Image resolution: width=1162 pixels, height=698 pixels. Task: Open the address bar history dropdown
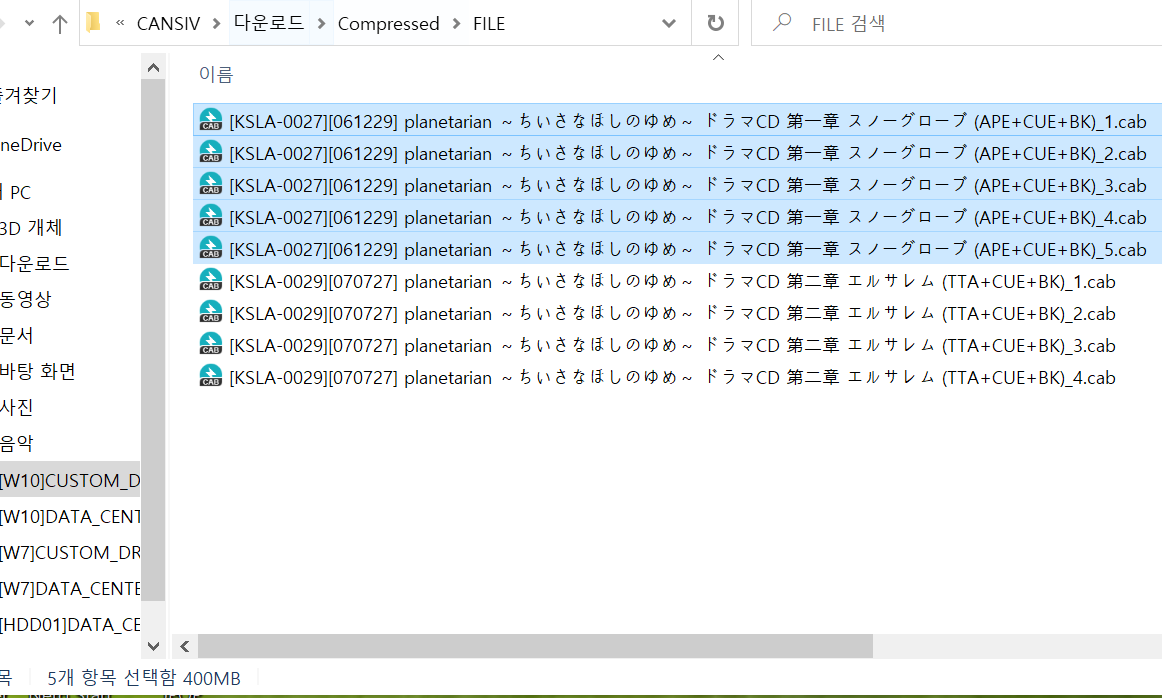tap(668, 23)
